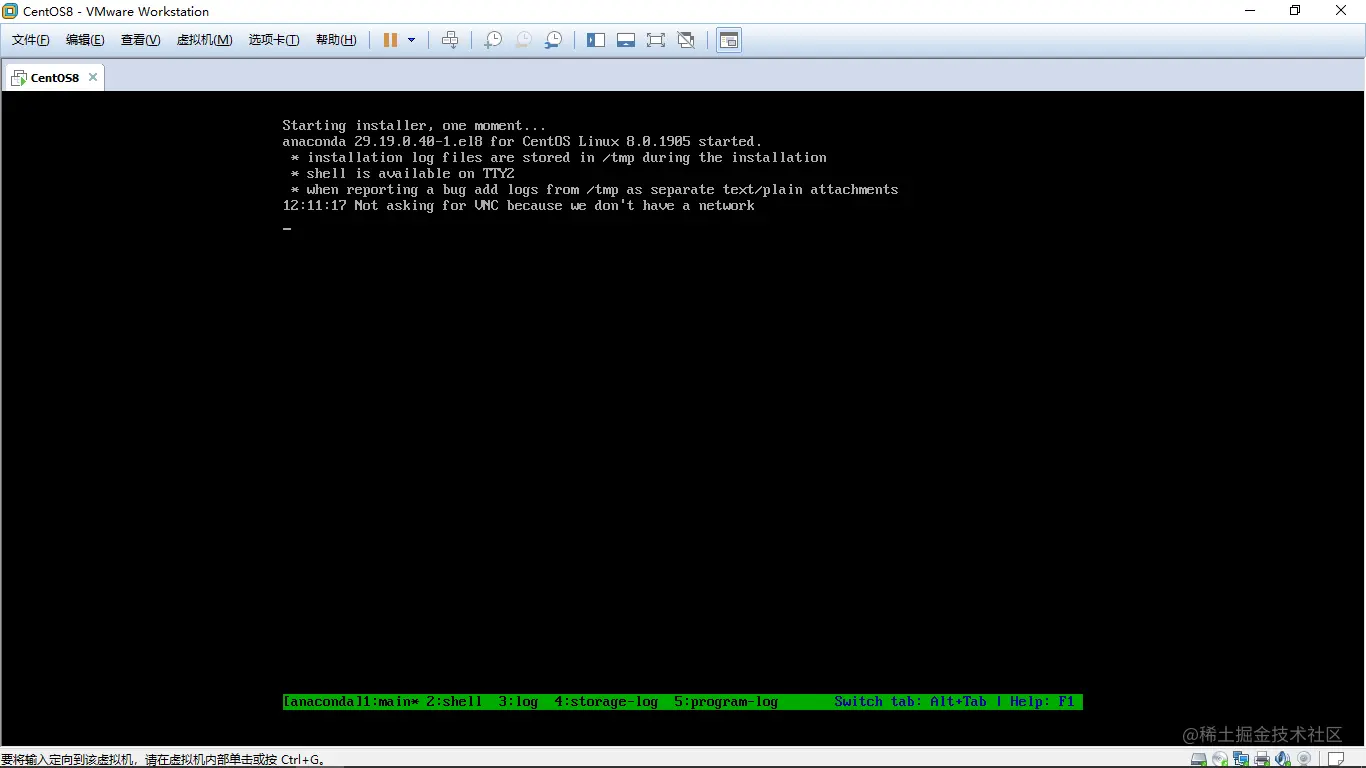1366x768 pixels.
Task: Click the '[anaconda]1:main*' tmux entry
Action: click(350, 702)
